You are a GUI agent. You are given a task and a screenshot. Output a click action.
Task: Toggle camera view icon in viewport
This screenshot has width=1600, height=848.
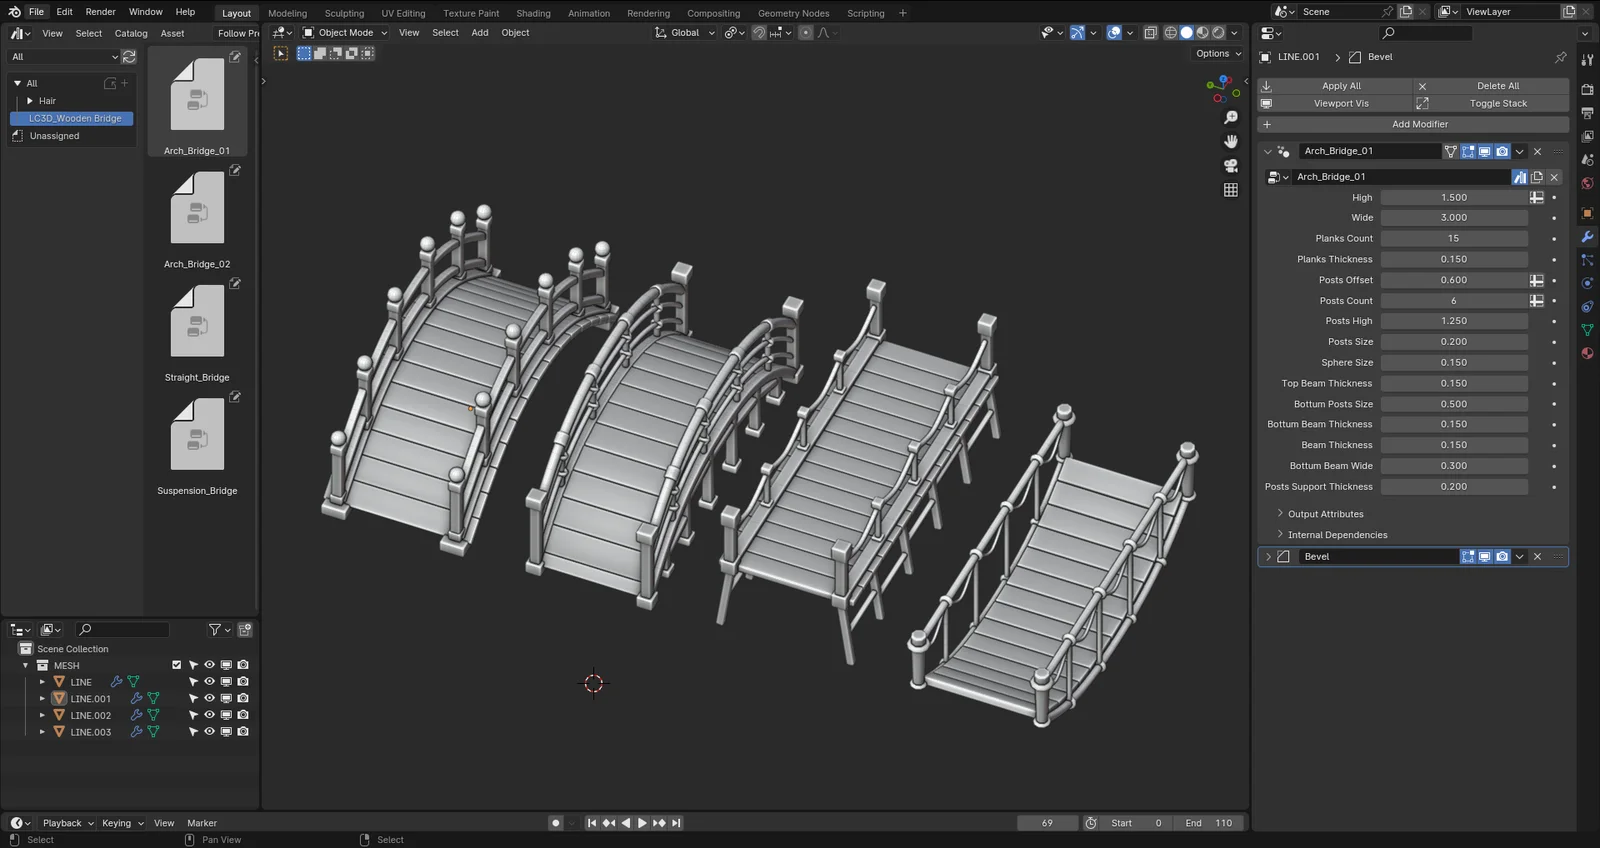1231,166
